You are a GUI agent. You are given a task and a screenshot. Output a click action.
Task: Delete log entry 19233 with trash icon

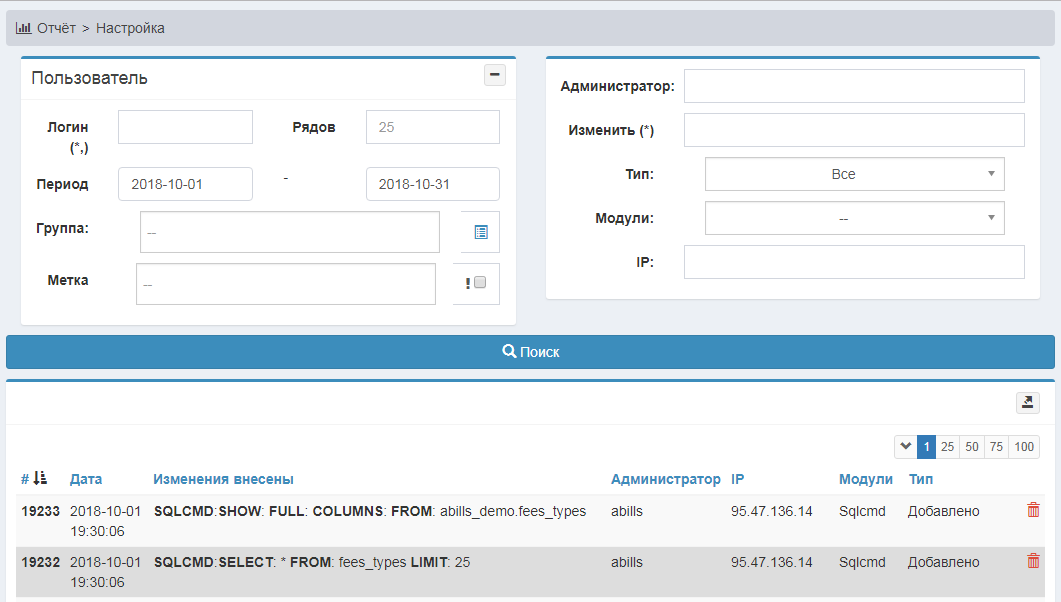point(1033,510)
